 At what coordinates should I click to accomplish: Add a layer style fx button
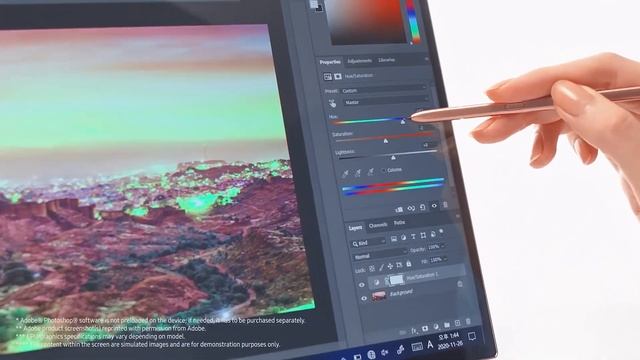pos(414,330)
